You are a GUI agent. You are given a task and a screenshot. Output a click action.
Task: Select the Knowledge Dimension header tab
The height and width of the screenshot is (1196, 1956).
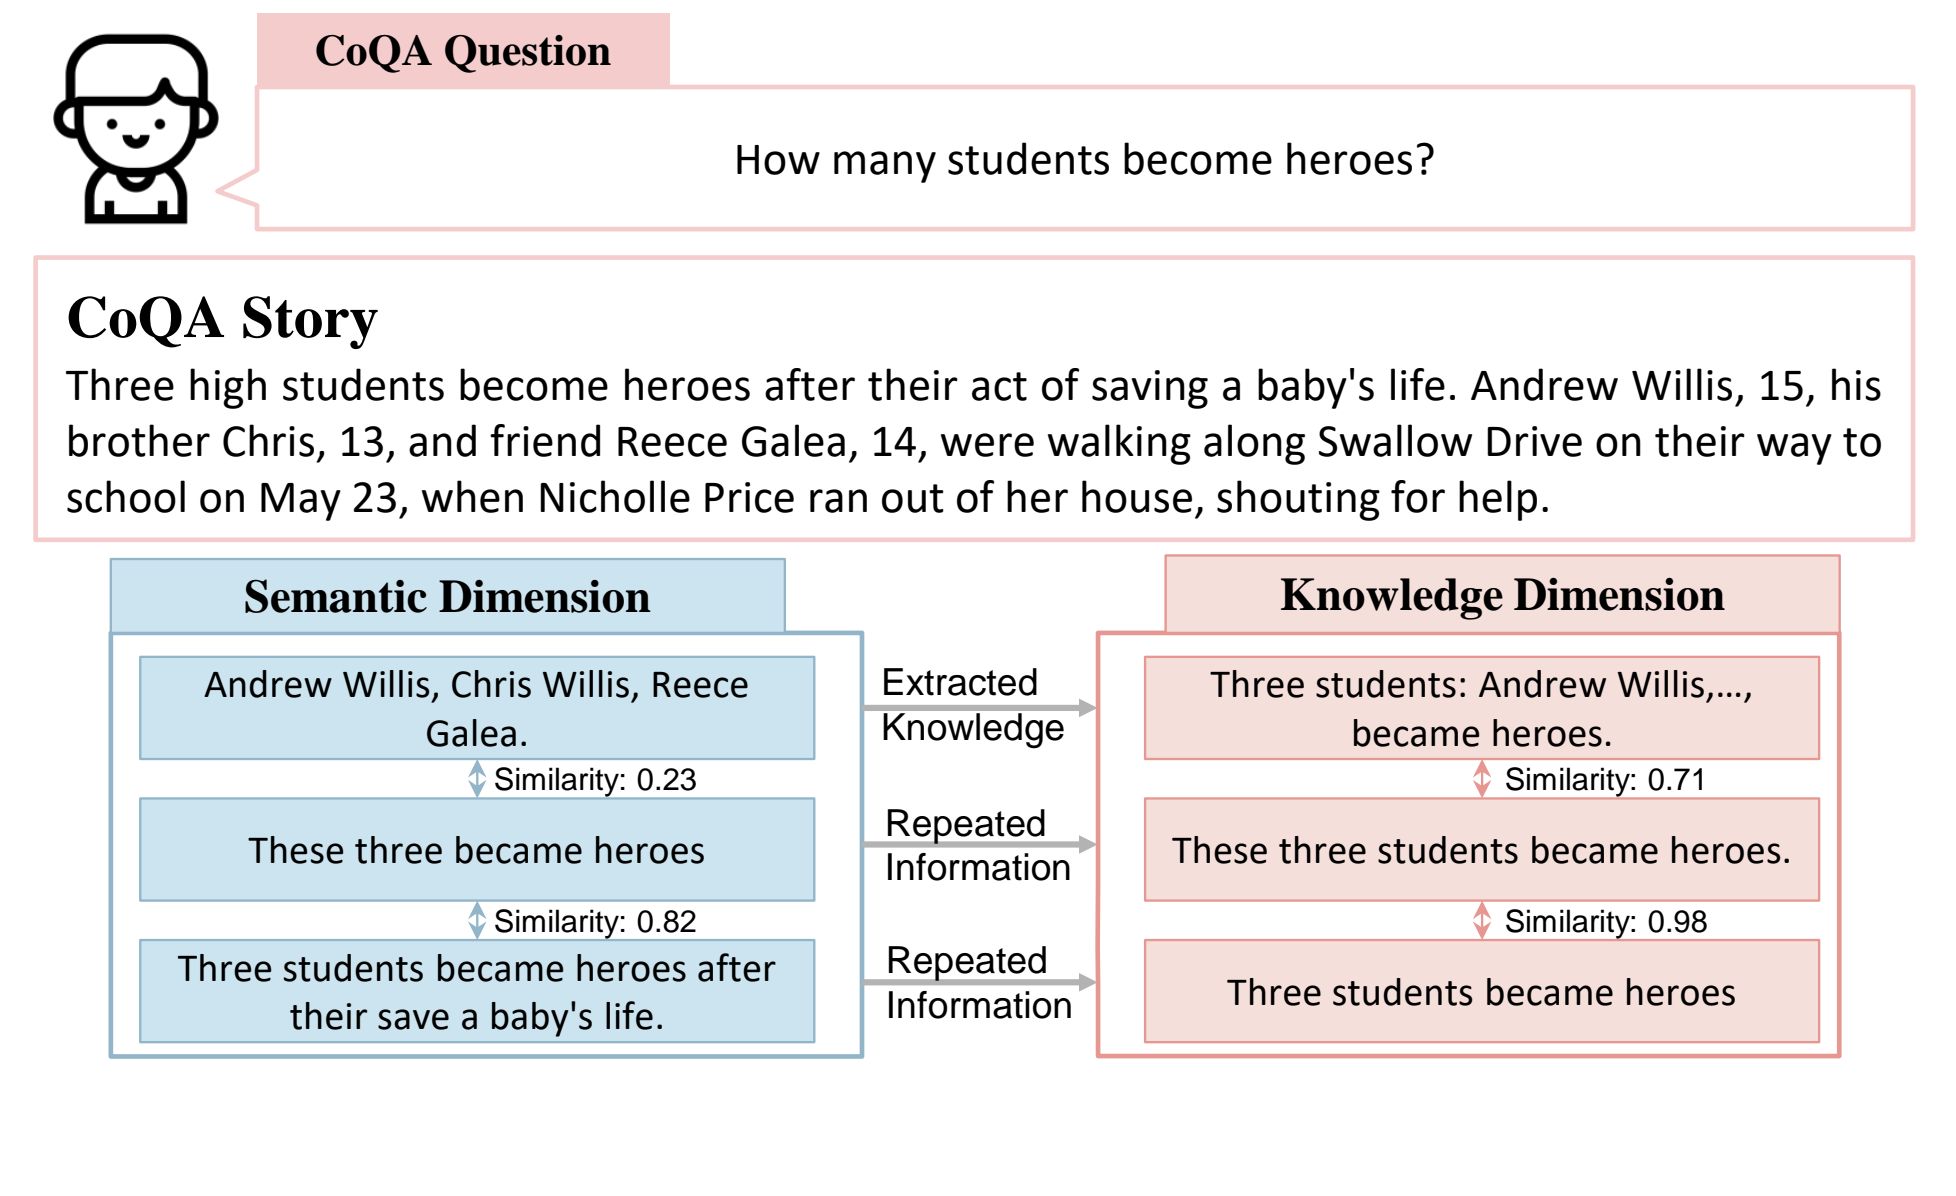pos(1502,594)
